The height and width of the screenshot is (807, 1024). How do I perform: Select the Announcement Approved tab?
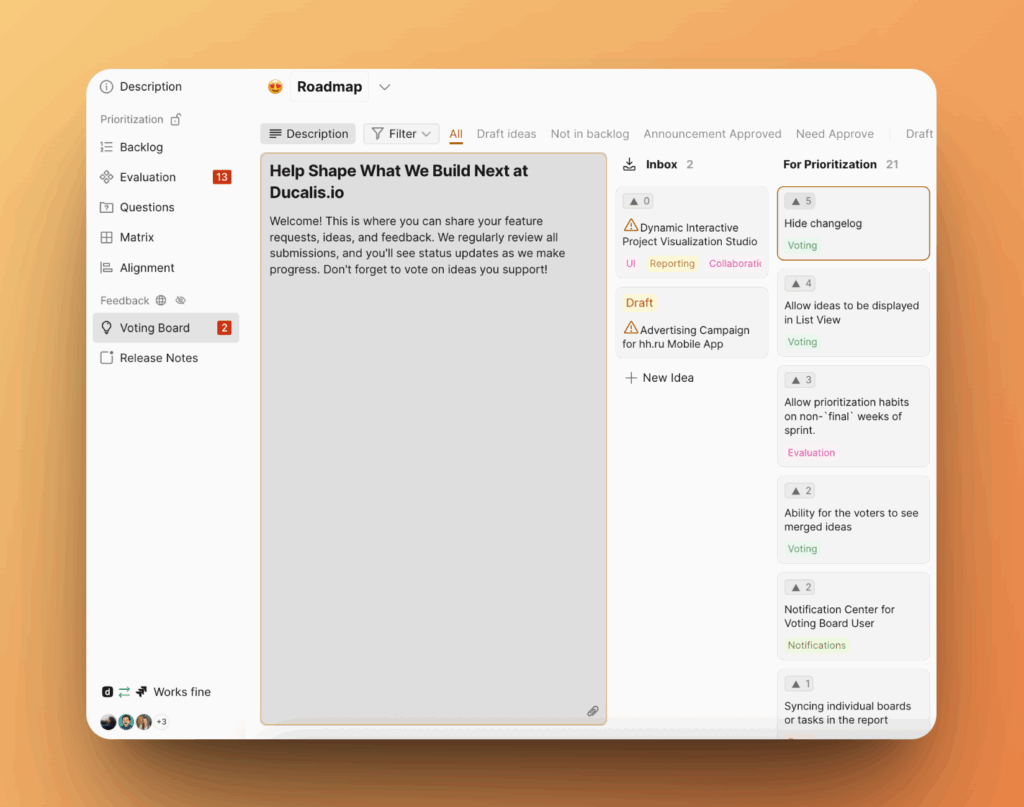click(712, 134)
